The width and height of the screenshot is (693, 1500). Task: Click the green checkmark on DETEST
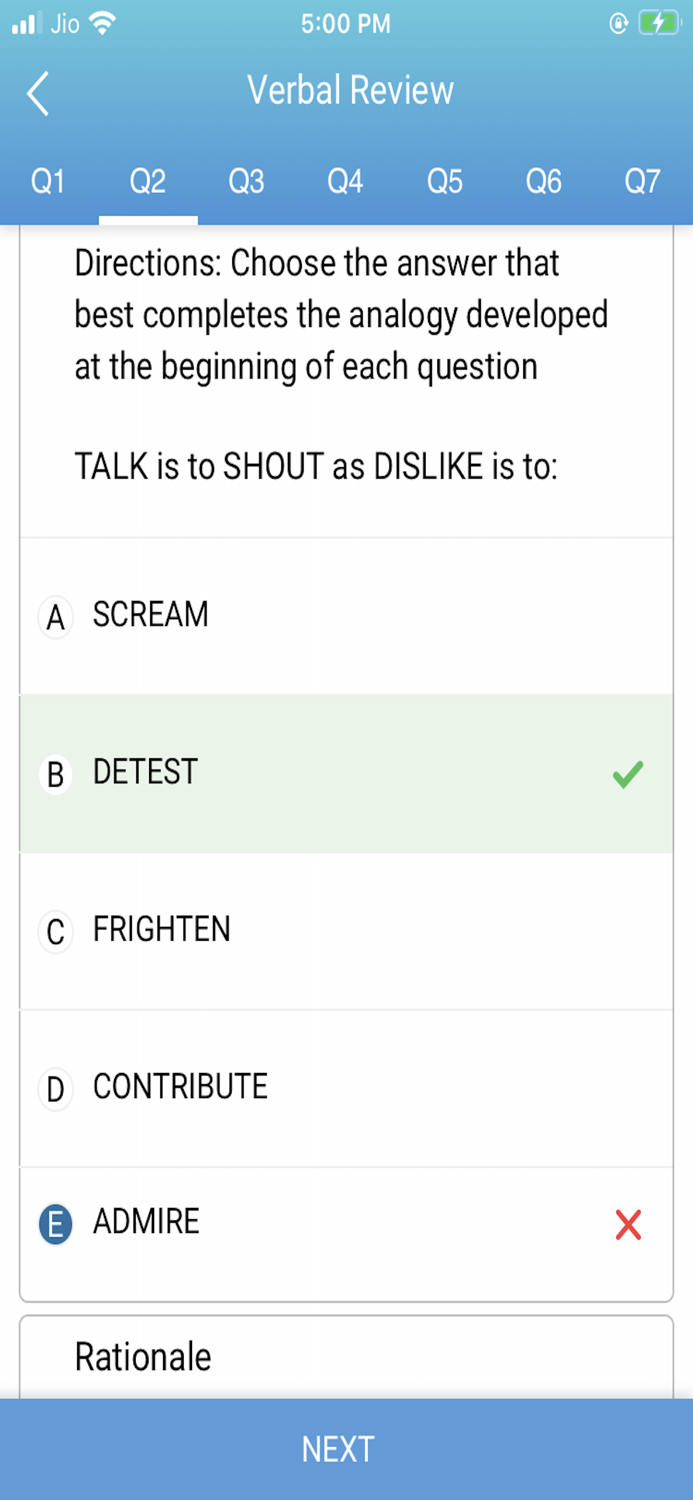628,774
